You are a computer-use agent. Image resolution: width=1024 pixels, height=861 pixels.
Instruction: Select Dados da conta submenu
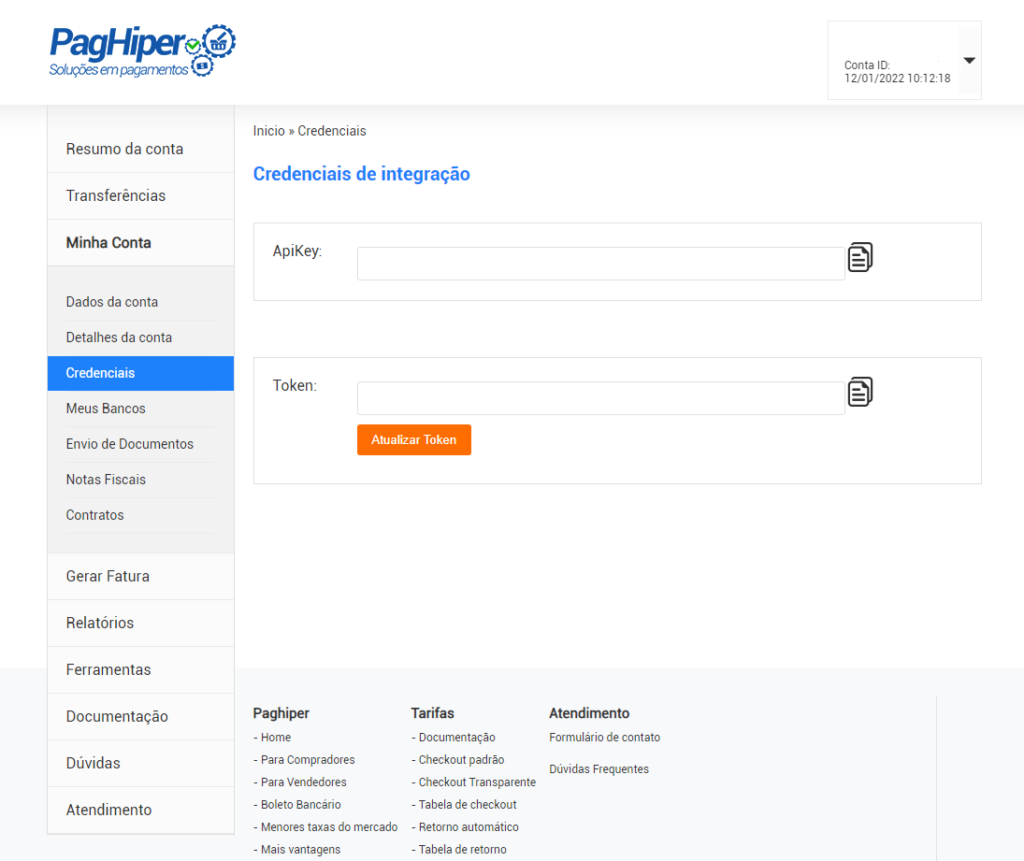coord(141,302)
